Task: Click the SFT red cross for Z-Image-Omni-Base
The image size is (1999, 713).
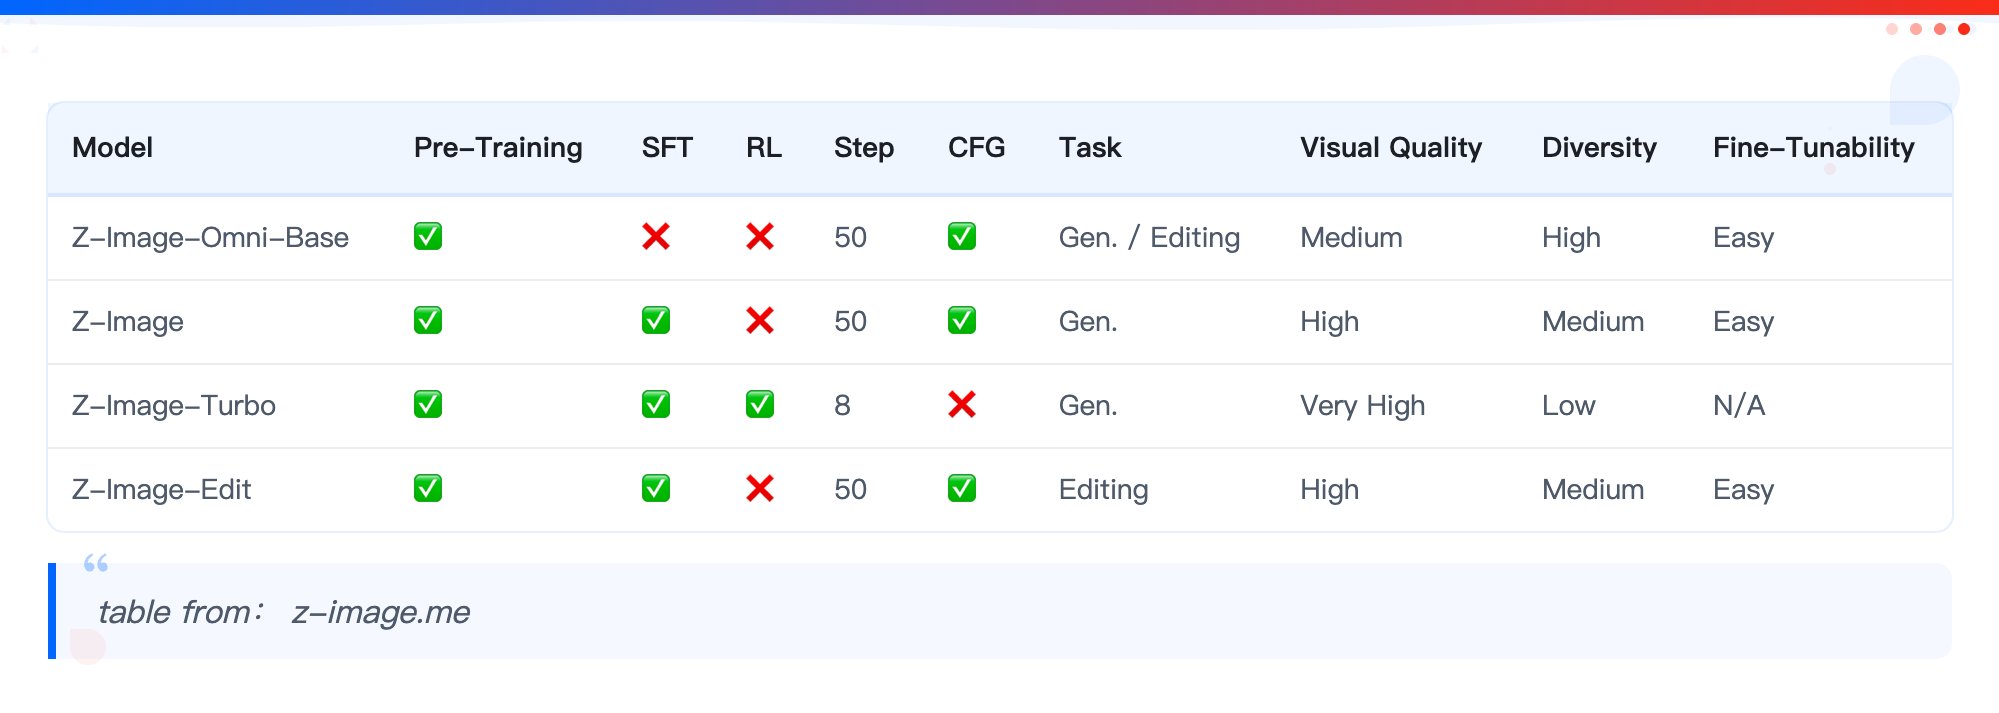Action: [656, 237]
